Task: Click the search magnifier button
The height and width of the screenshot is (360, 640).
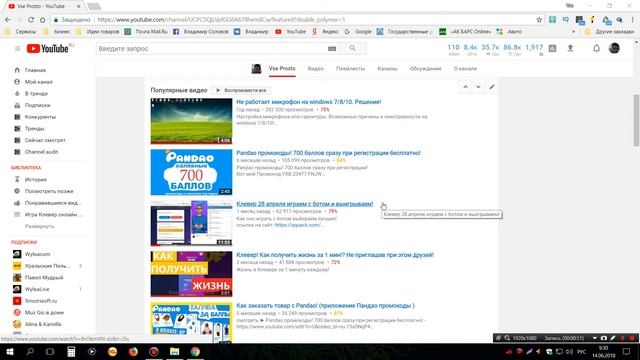Action: click(353, 48)
